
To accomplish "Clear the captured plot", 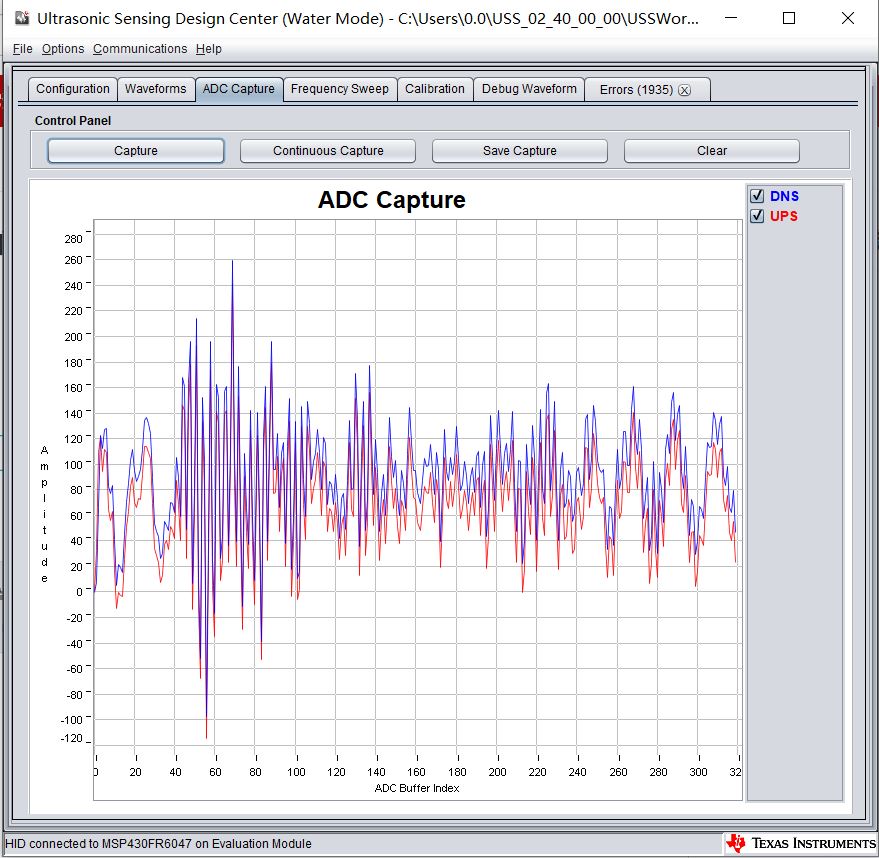I will click(x=712, y=151).
